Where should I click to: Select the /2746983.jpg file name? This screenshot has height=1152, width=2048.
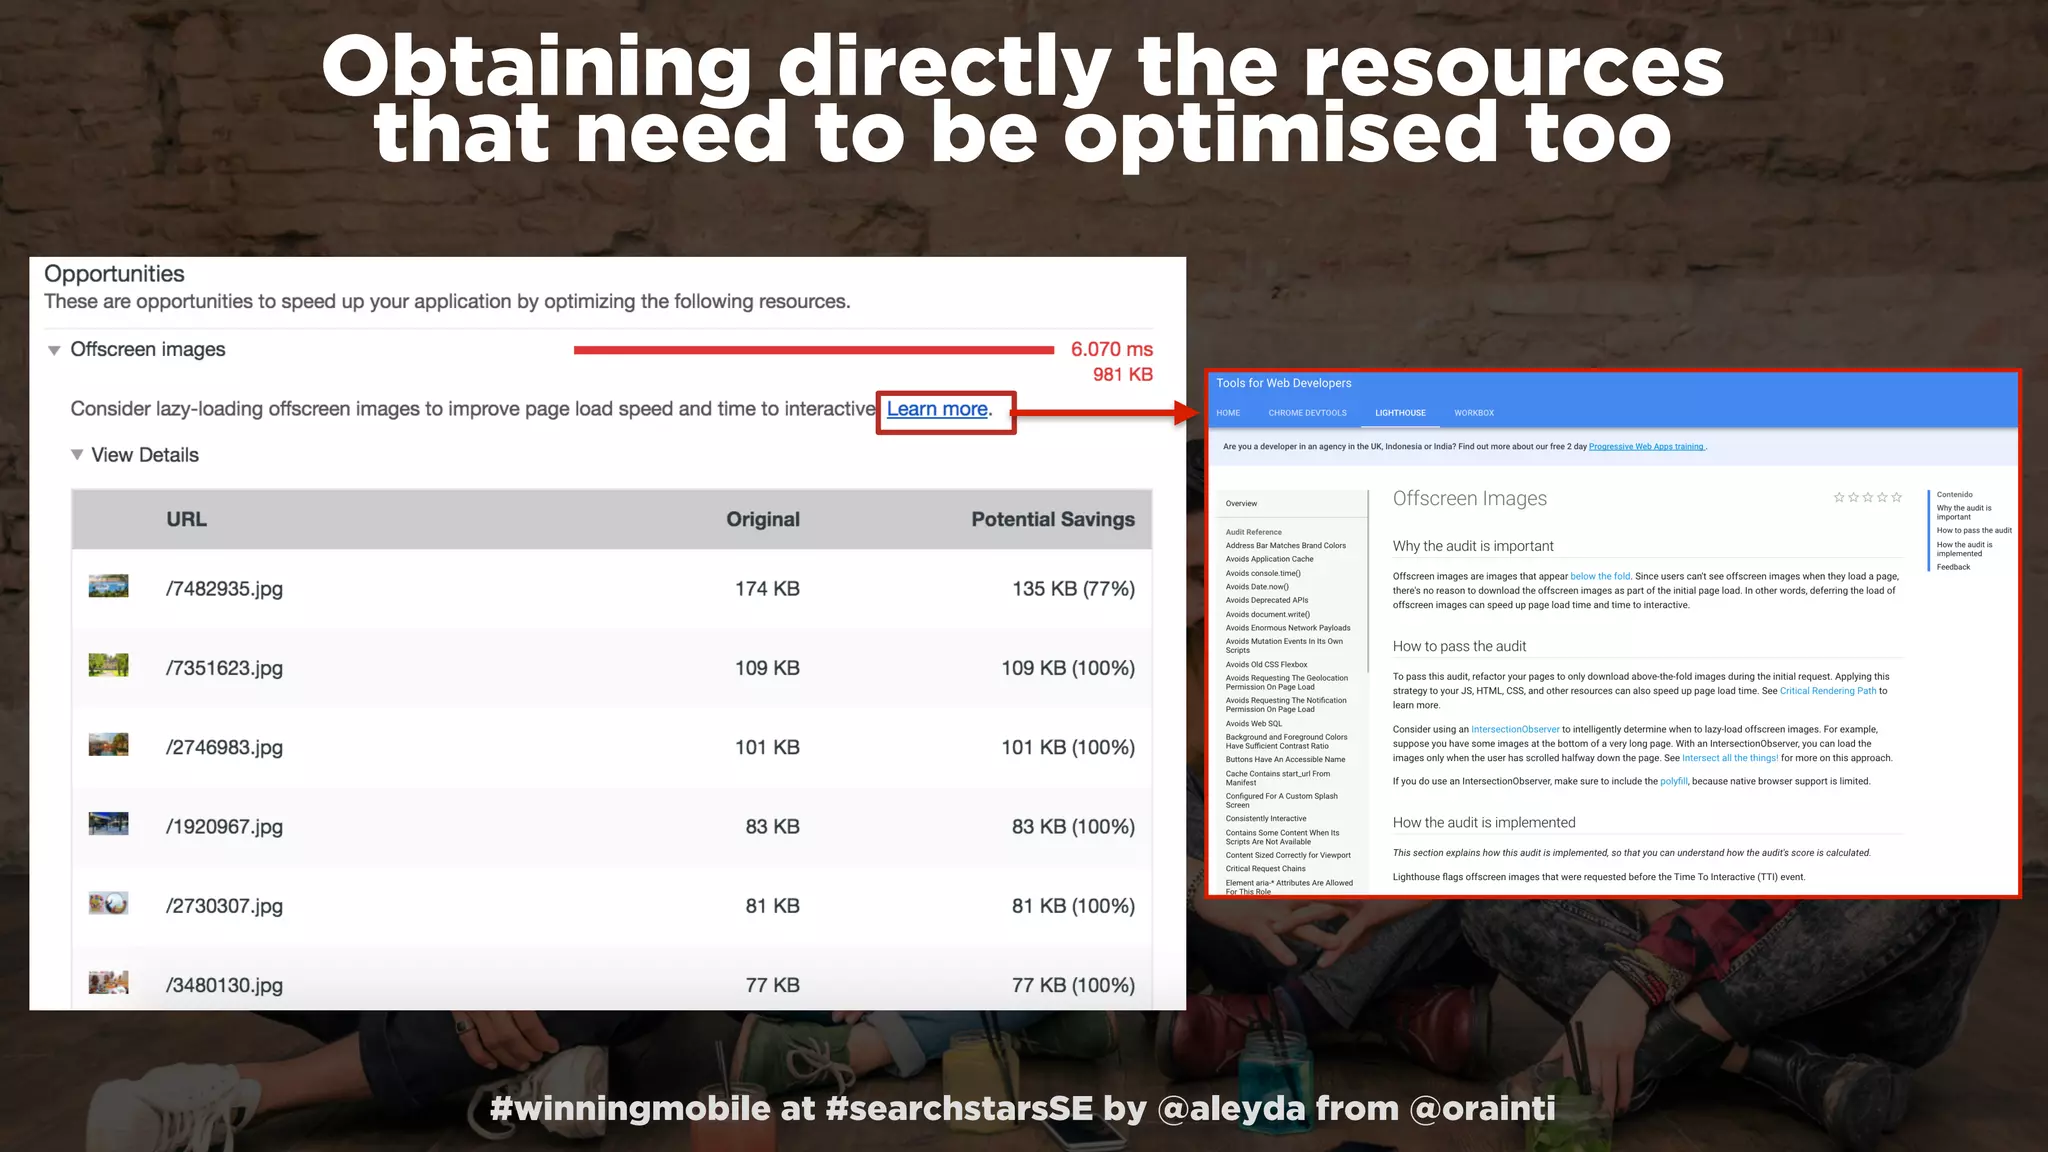[x=225, y=747]
